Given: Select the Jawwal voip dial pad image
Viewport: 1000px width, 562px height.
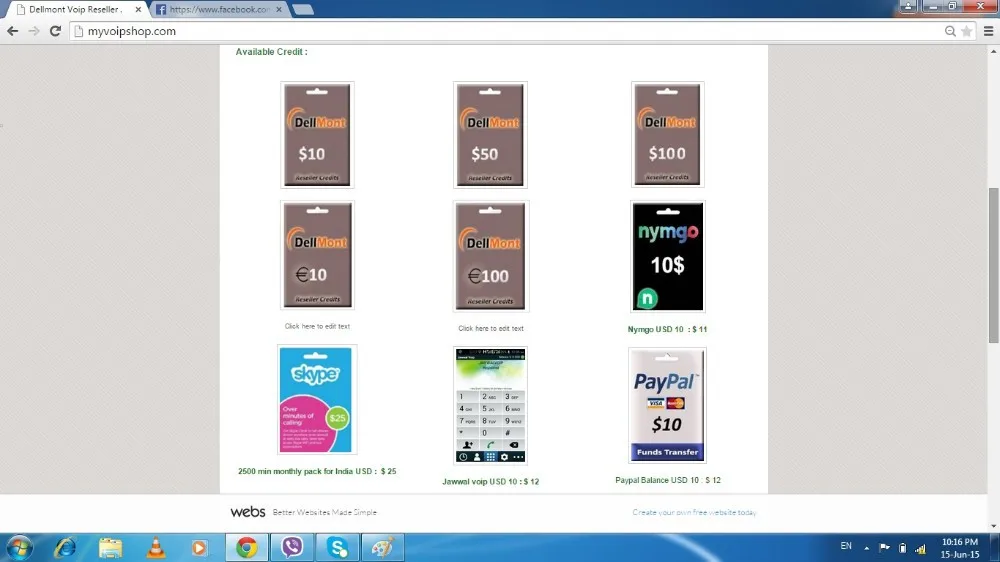Looking at the screenshot, I should coord(490,406).
